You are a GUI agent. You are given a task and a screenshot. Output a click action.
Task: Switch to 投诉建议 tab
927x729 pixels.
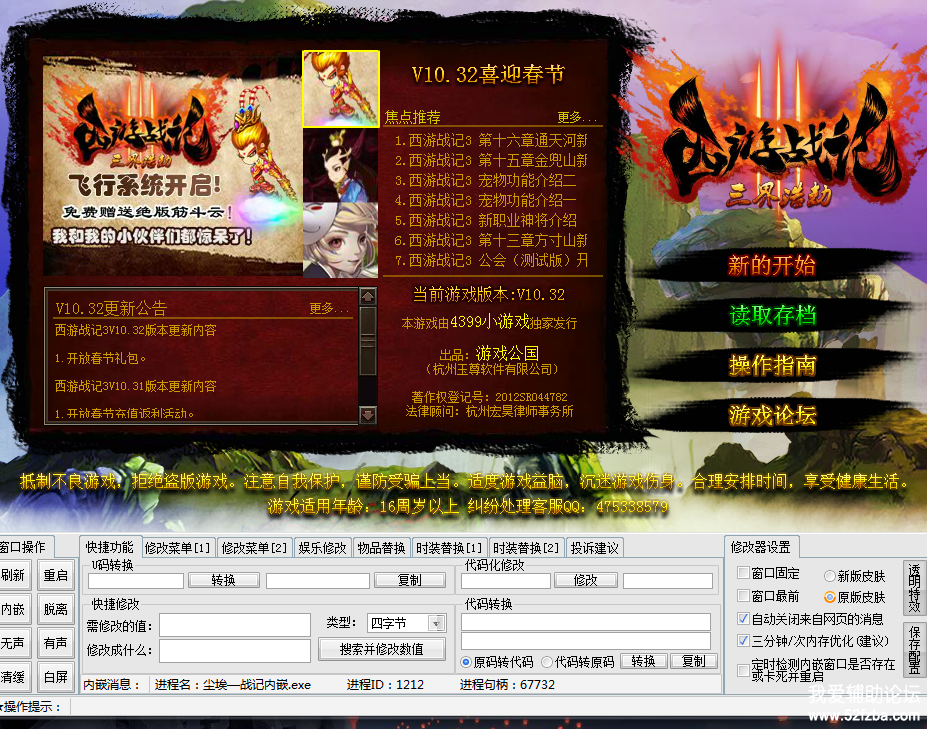595,548
